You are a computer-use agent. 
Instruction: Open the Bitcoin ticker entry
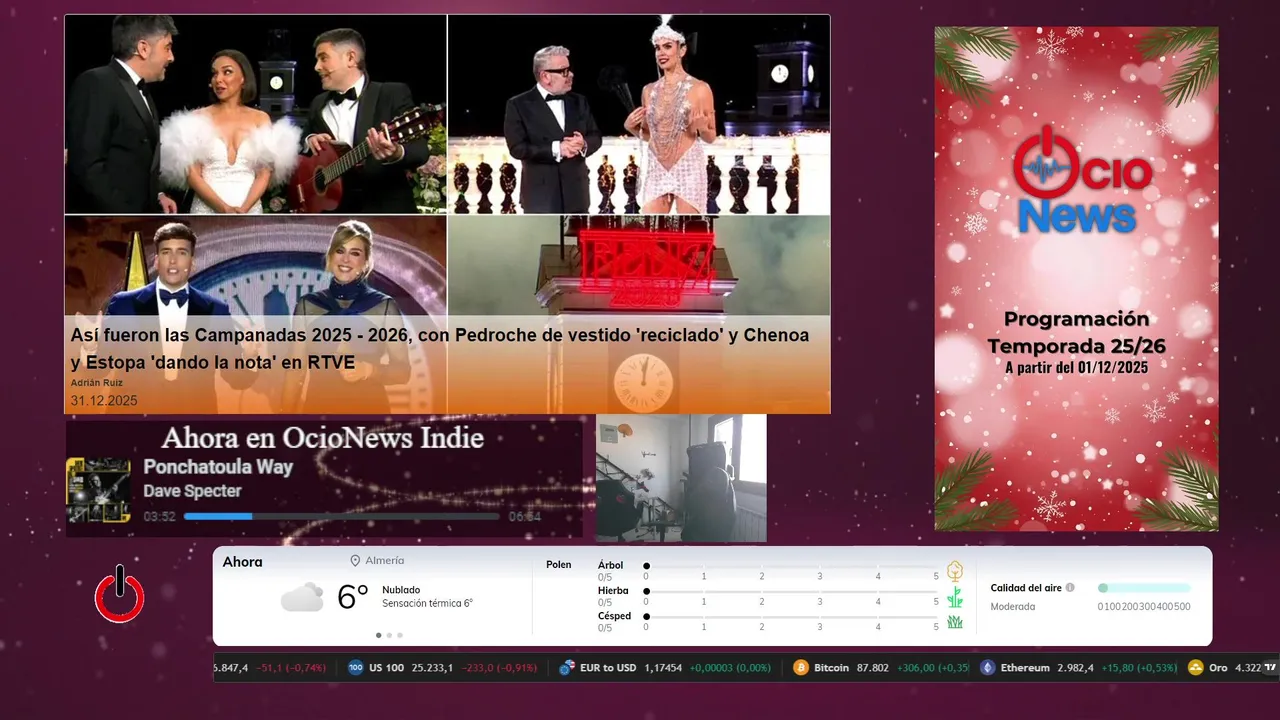[881, 668]
